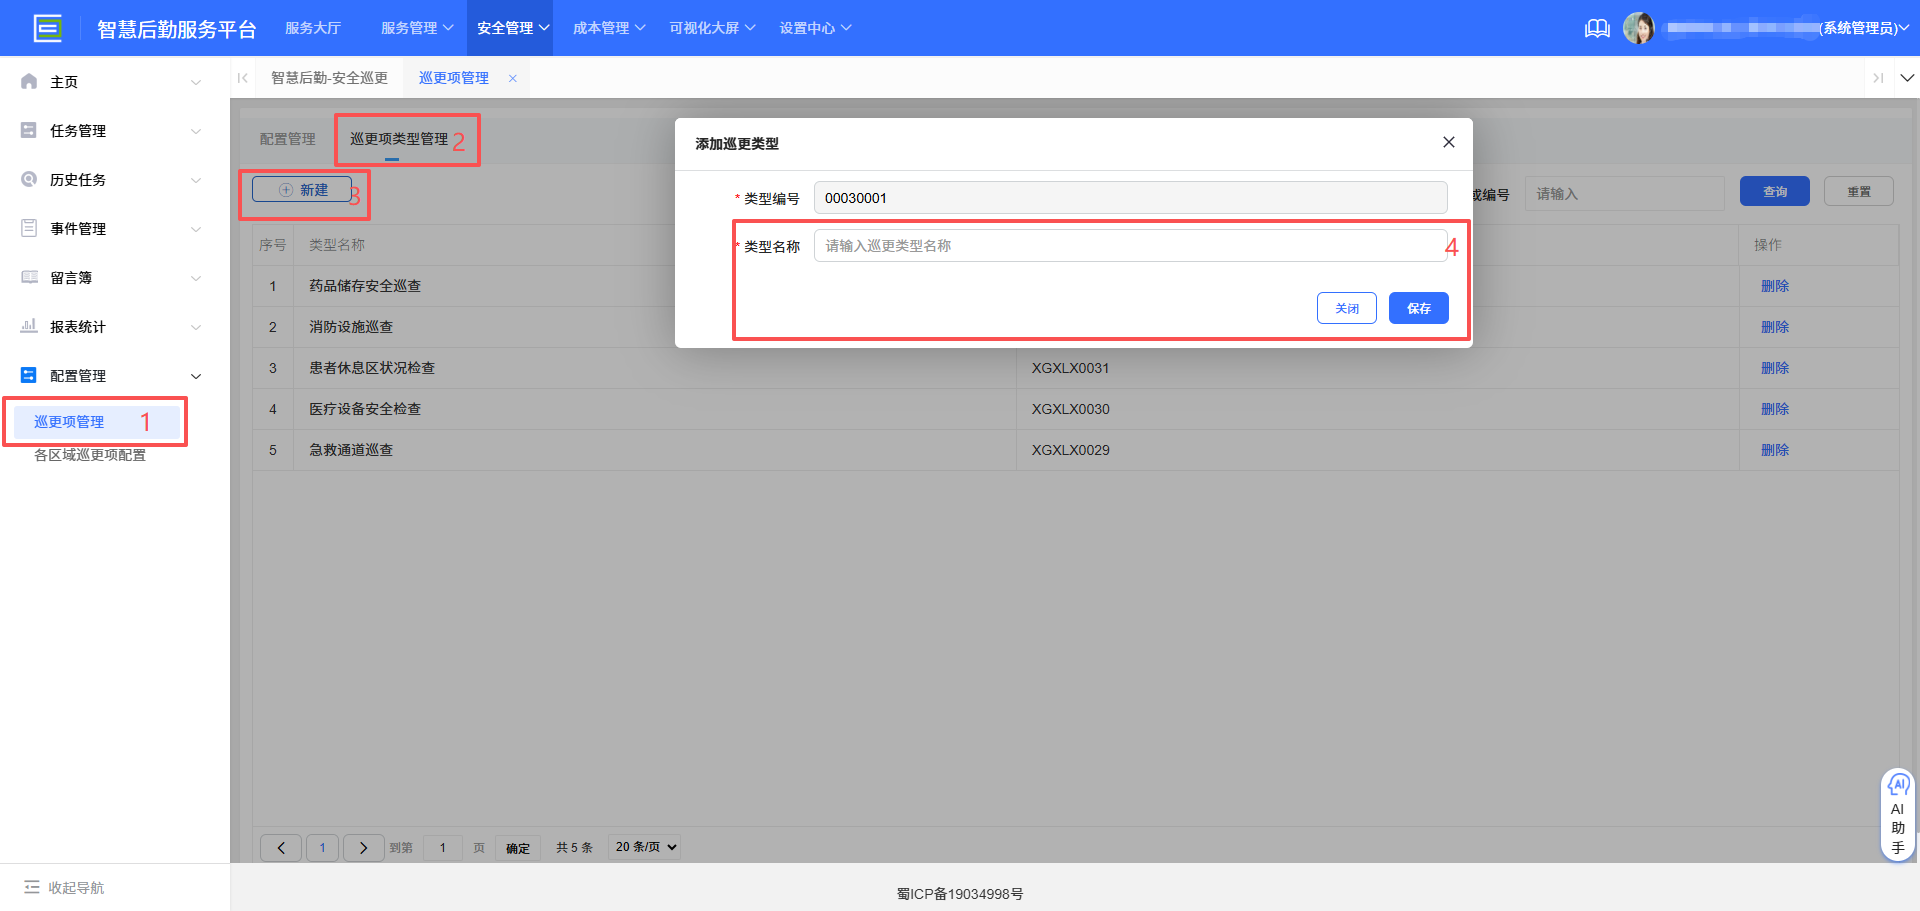This screenshot has height=911, width=1920.
Task: Go to next page arrow in pagination
Action: (x=363, y=847)
